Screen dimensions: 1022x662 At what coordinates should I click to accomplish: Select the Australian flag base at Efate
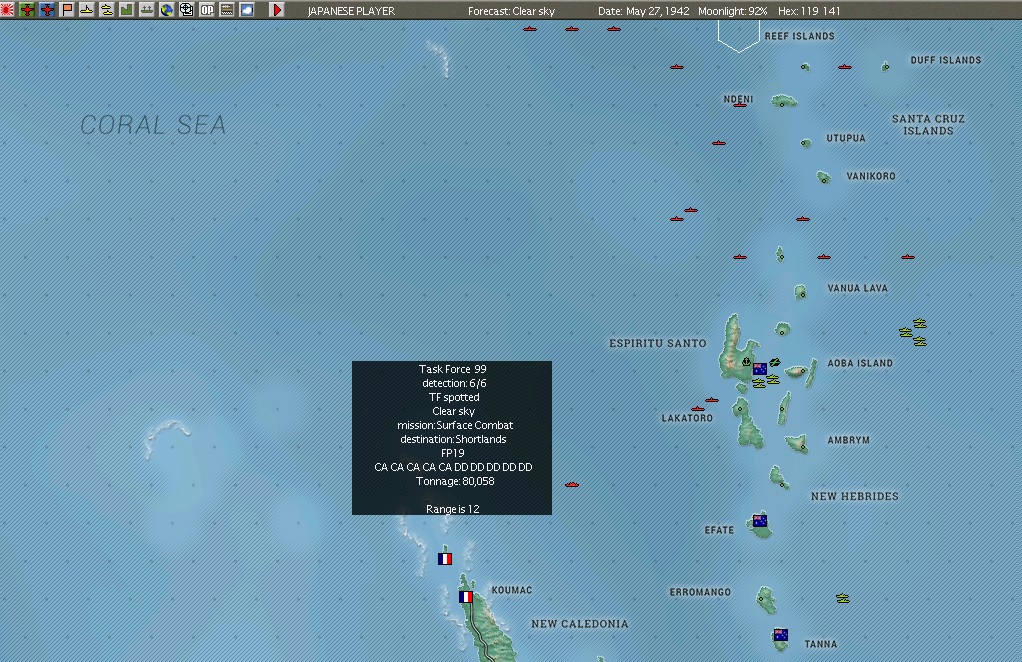(x=759, y=520)
